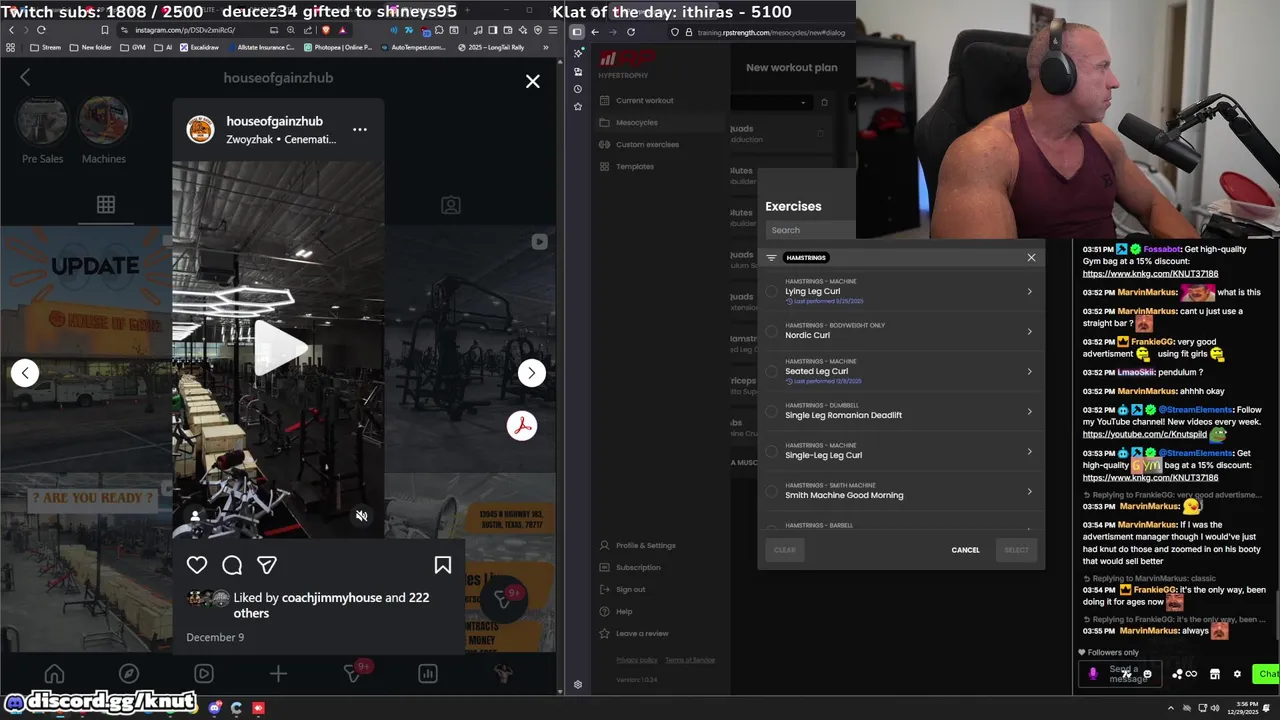Open the Machines story highlight
The width and height of the screenshot is (1280, 720).
click(104, 122)
